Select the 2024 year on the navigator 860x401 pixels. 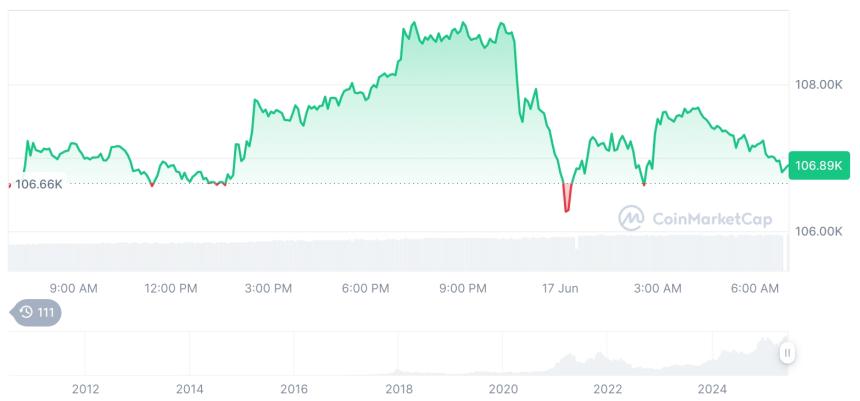pyautogui.click(x=712, y=388)
